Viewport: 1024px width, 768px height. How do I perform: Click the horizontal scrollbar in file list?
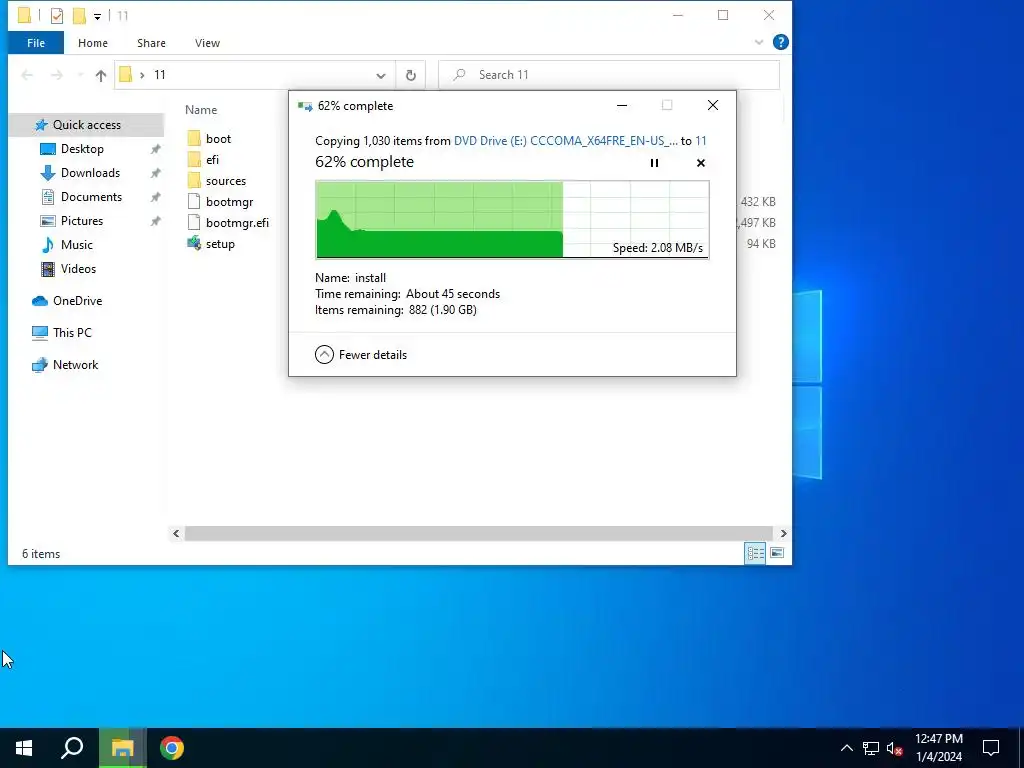(x=479, y=534)
